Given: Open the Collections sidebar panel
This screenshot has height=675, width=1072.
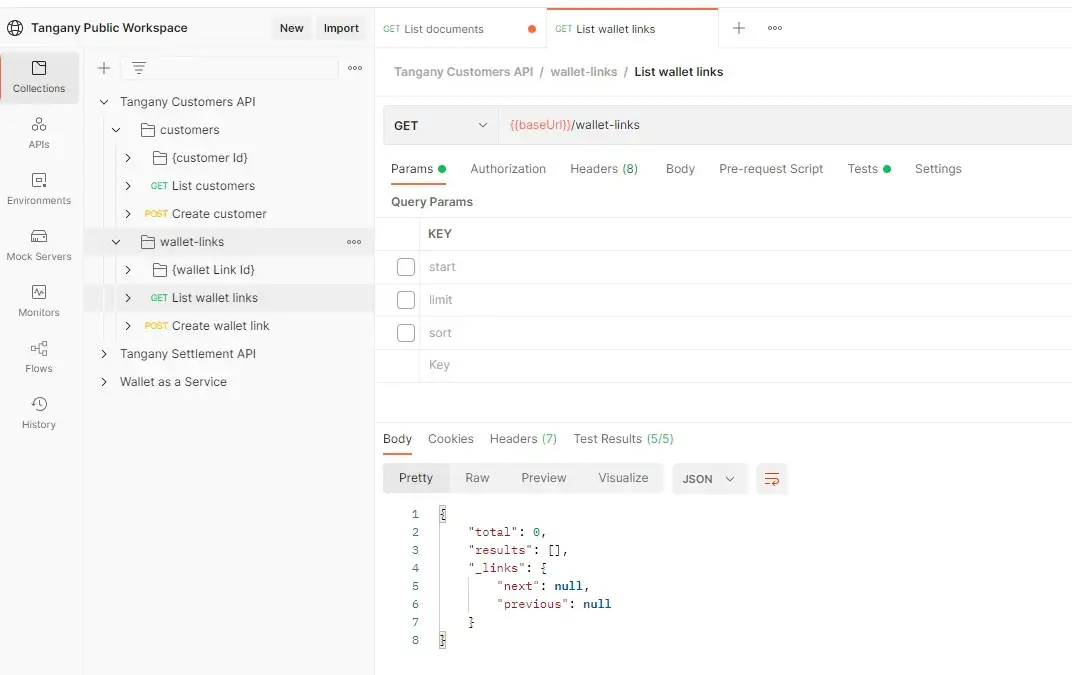Looking at the screenshot, I should pos(39,77).
